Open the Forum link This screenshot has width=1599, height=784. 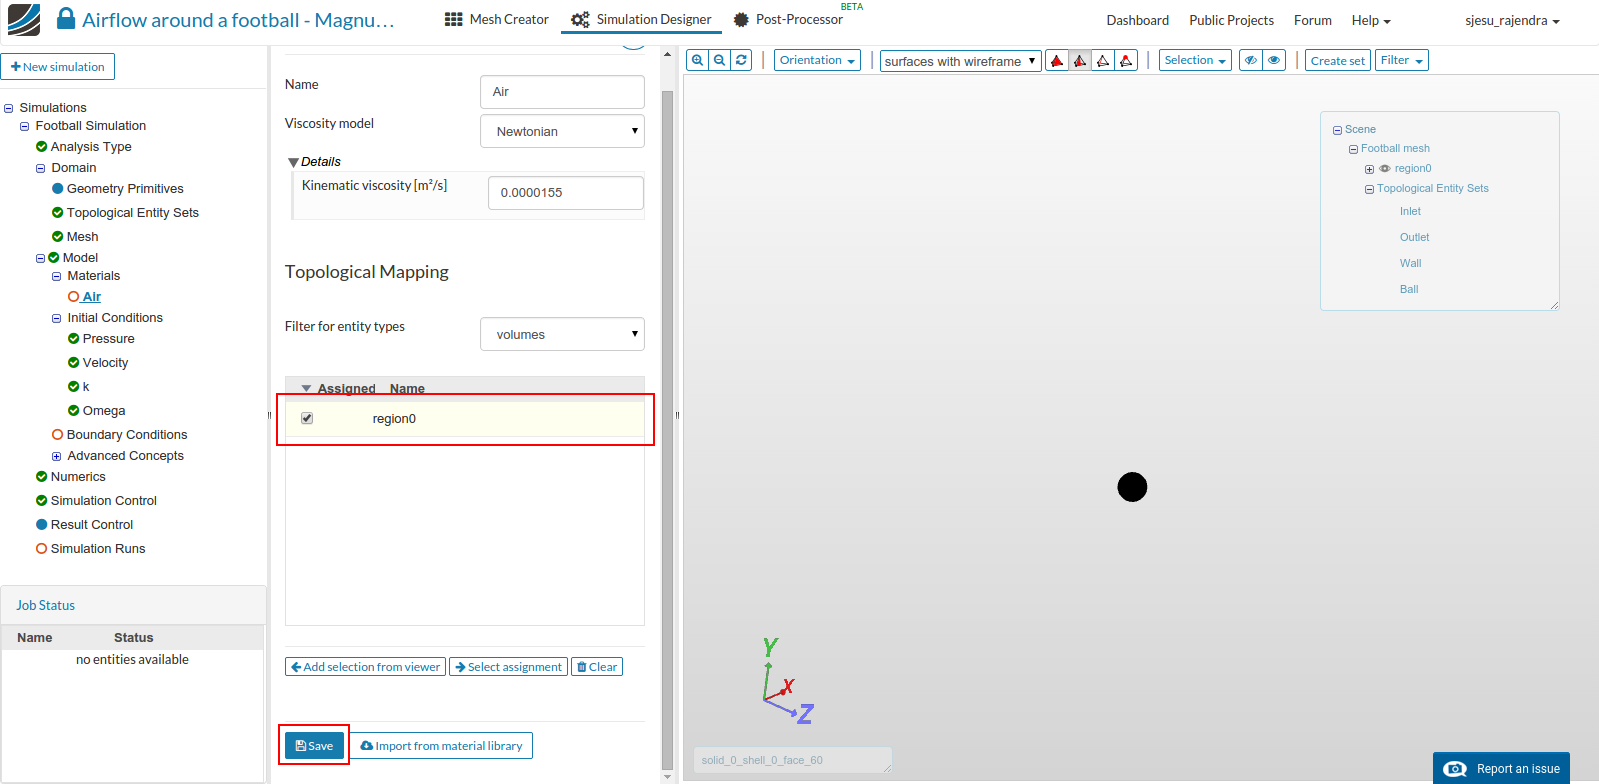(1312, 20)
